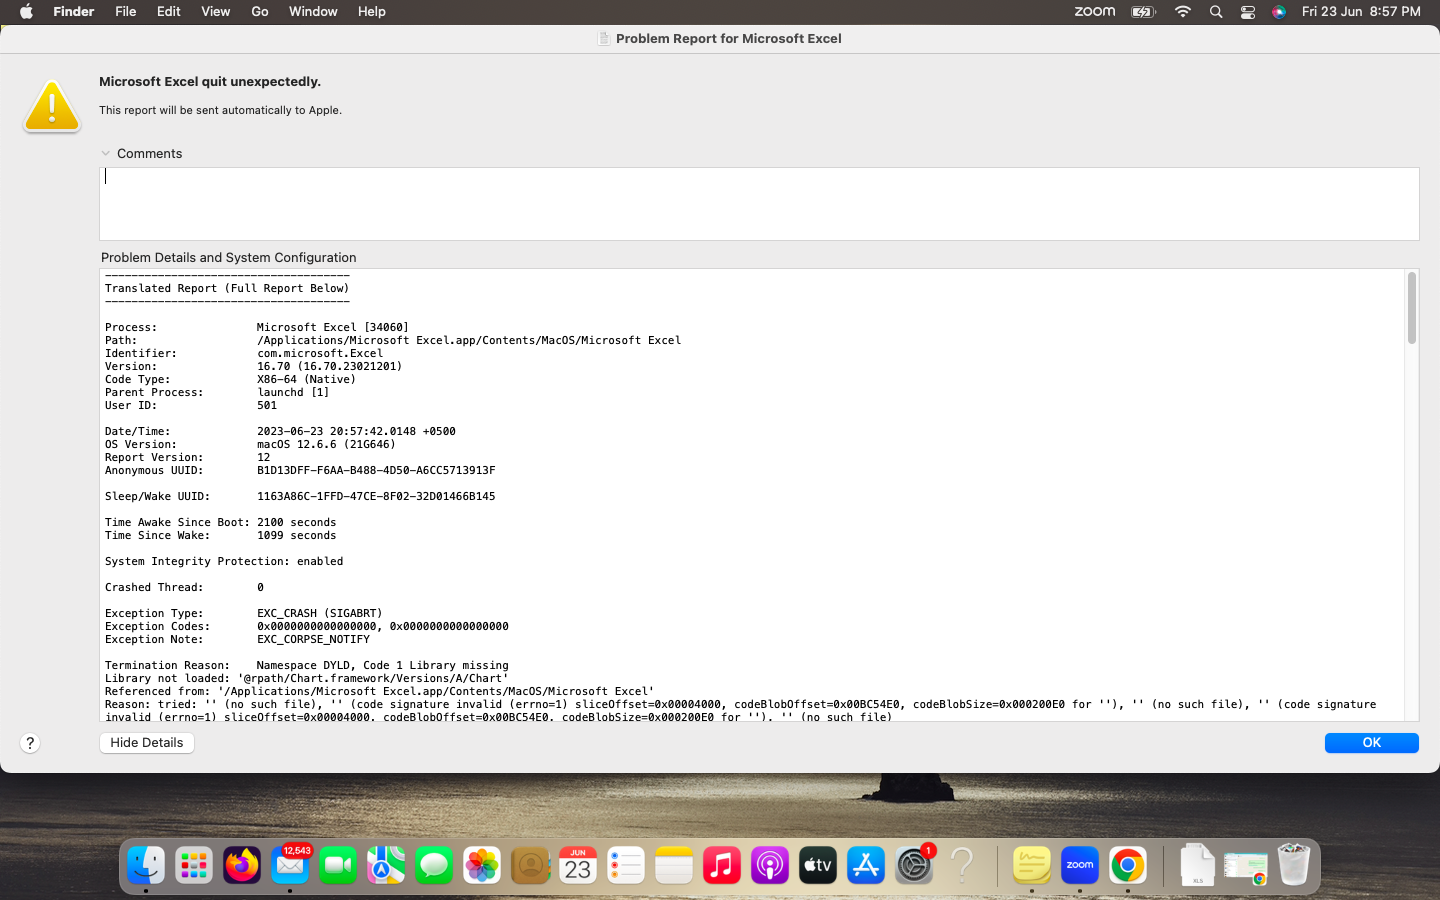
Task: Open App Store in the Dock
Action: [x=866, y=865]
